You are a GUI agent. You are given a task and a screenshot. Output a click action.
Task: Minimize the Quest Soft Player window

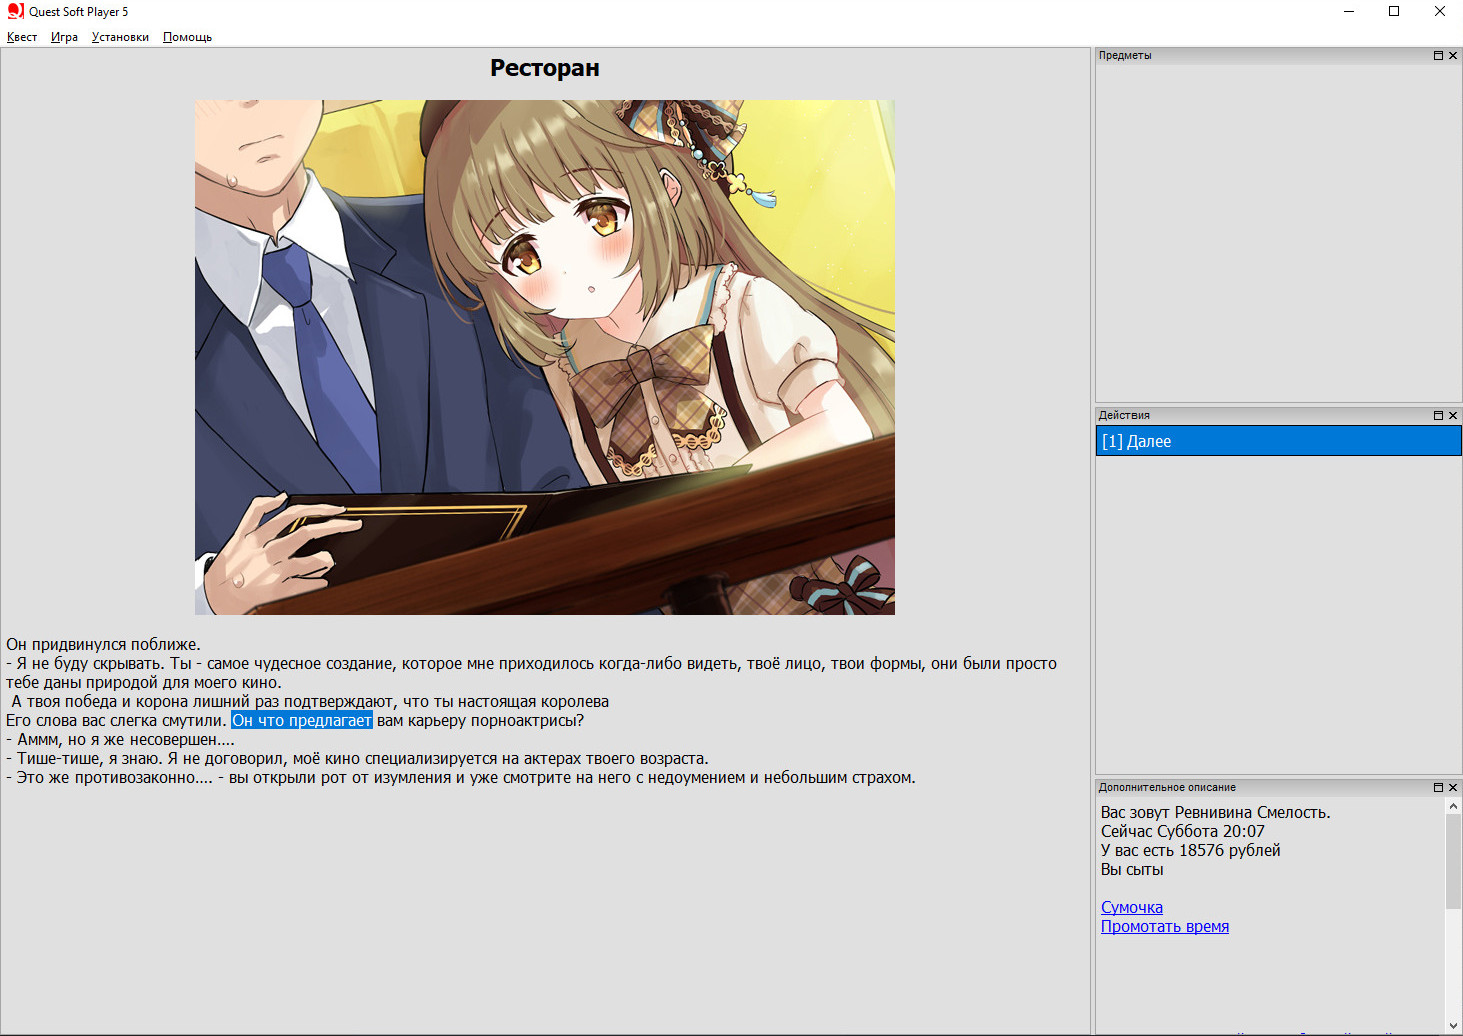(x=1349, y=12)
